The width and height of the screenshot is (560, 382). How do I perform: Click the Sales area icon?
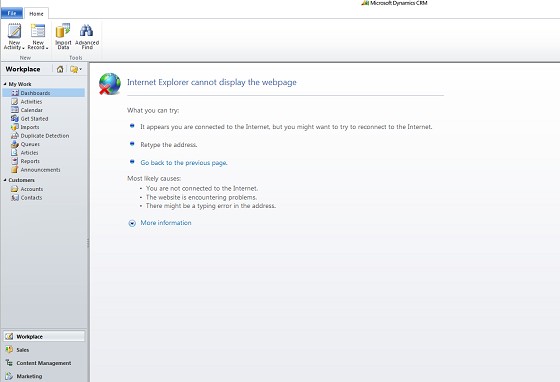[x=9, y=350]
